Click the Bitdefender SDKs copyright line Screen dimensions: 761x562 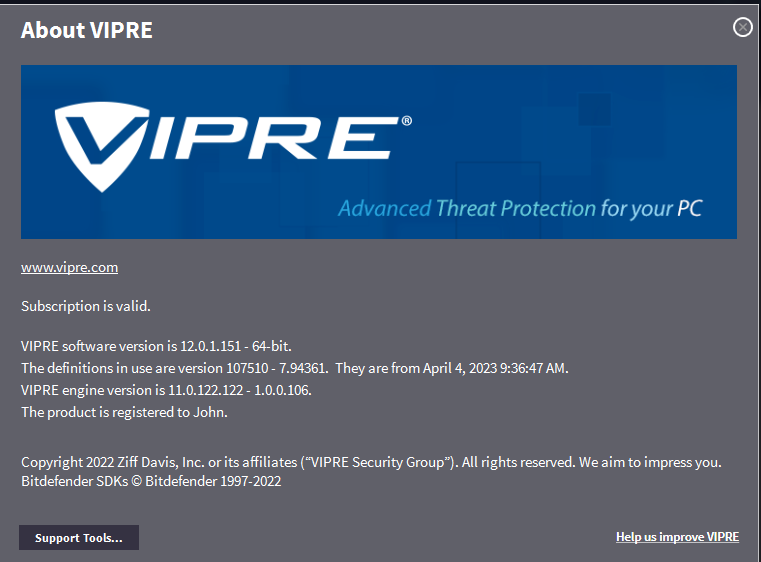(151, 481)
